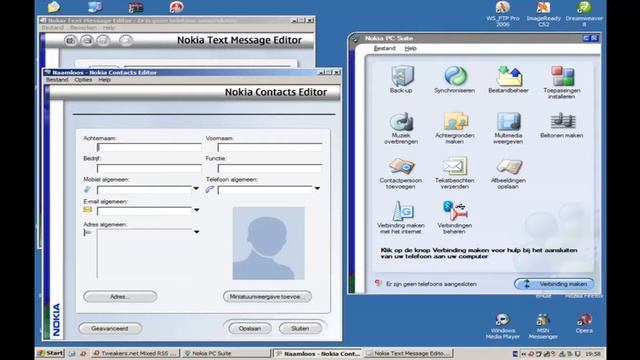Screen dimensions: 640x360
Task: Launch Multimedia weergeven icon
Action: [x=508, y=128]
